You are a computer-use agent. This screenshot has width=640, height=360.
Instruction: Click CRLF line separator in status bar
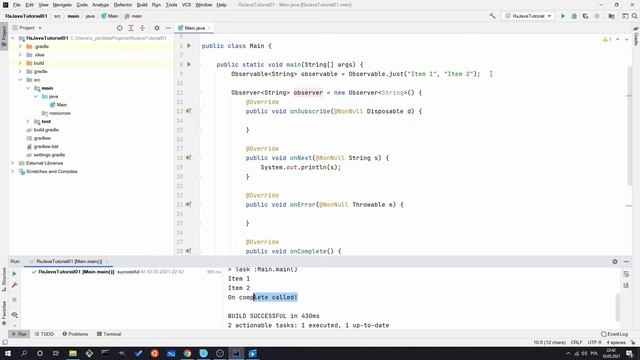[576, 342]
